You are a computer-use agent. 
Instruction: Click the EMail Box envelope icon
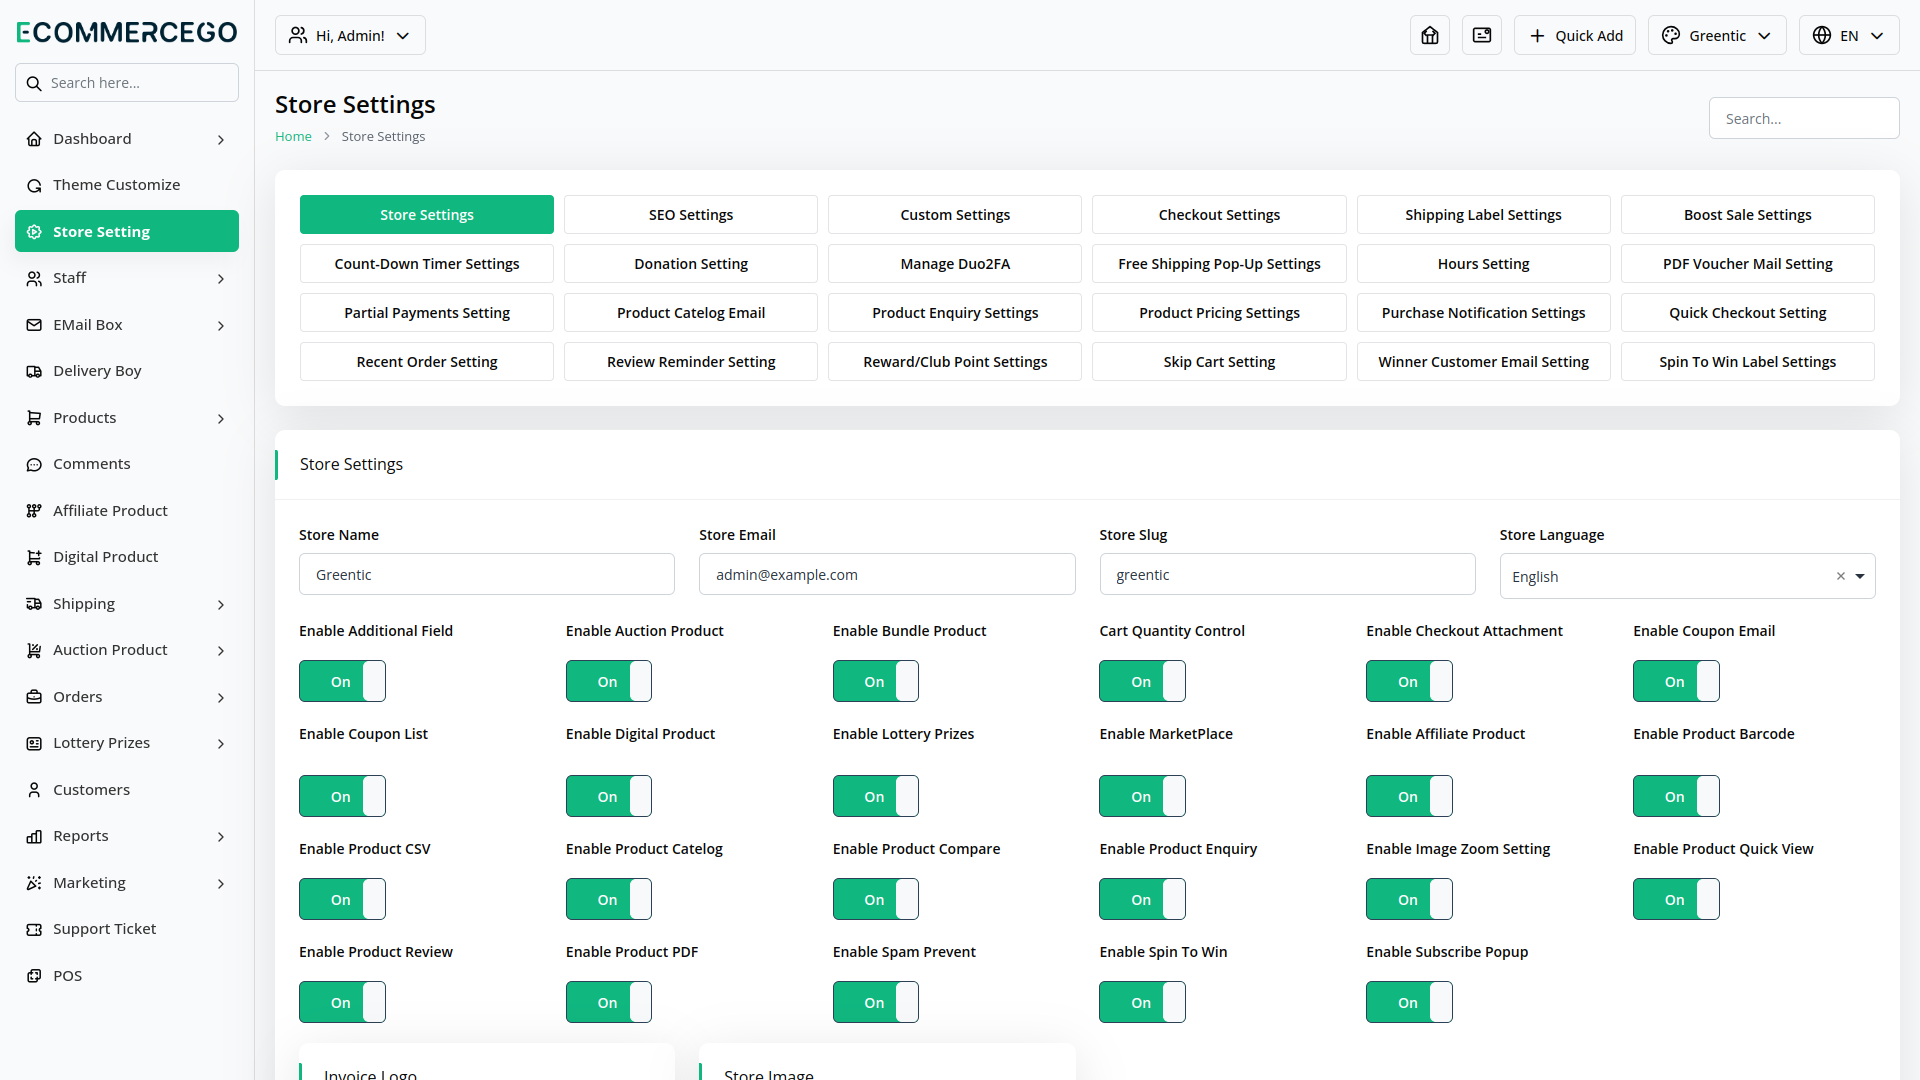pyautogui.click(x=34, y=325)
